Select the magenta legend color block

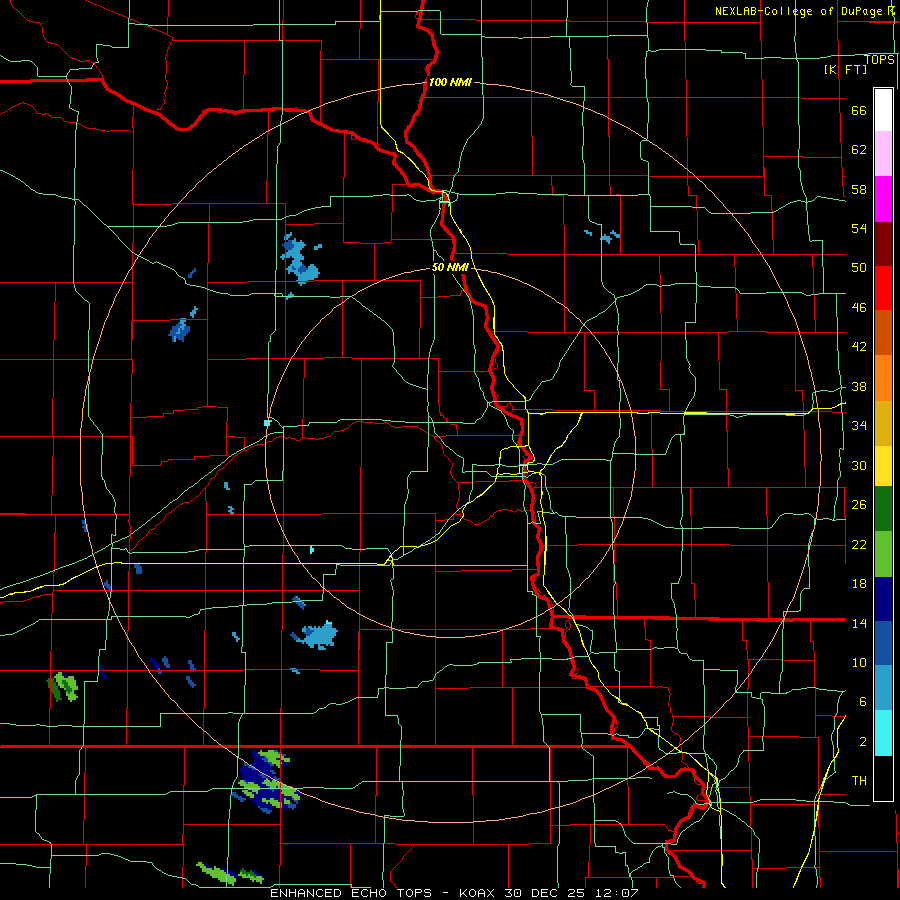tap(883, 199)
